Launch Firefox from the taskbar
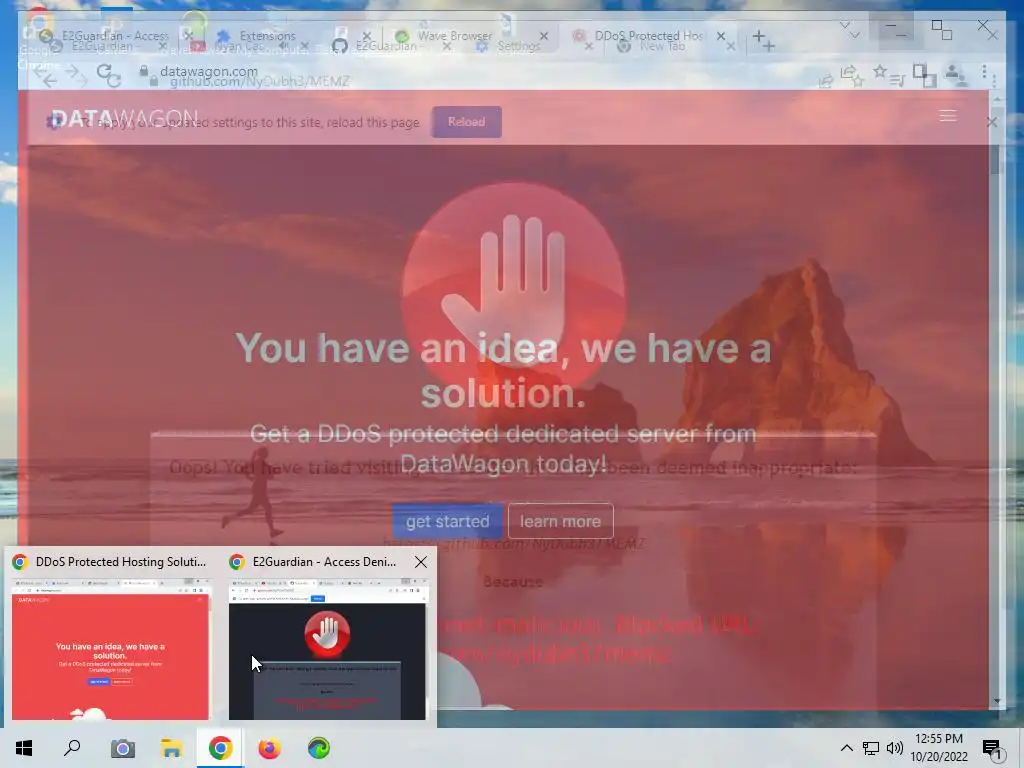This screenshot has width=1024, height=768. pyautogui.click(x=269, y=748)
